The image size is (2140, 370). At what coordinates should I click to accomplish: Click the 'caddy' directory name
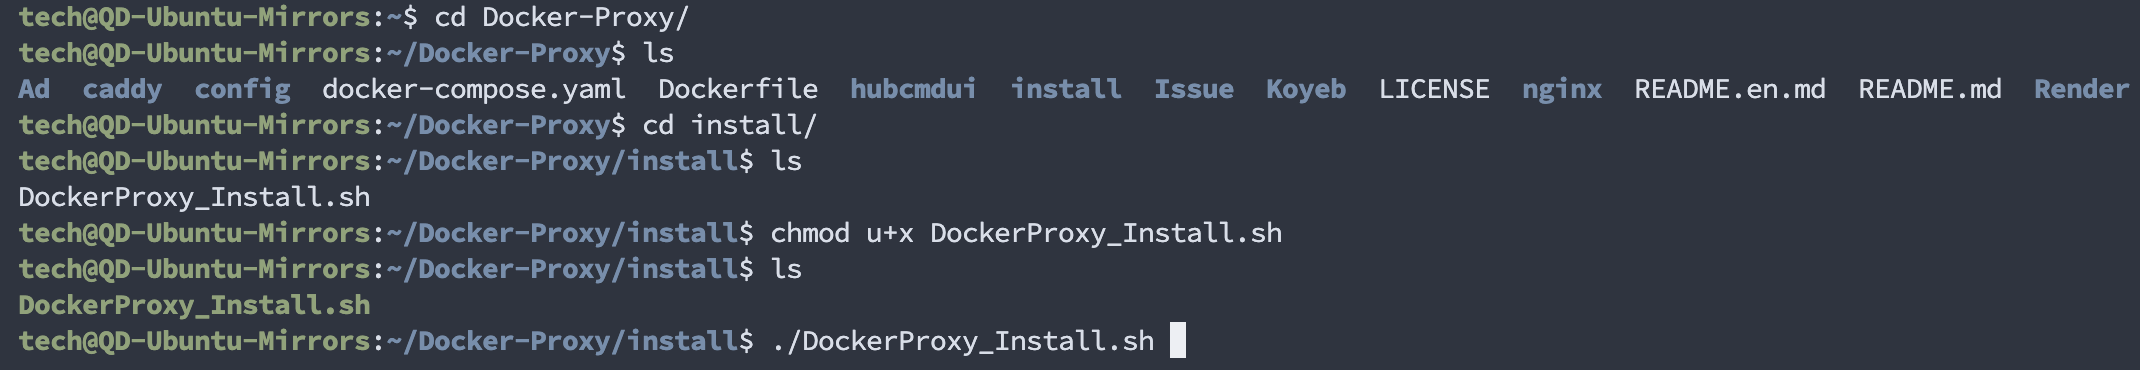(122, 90)
